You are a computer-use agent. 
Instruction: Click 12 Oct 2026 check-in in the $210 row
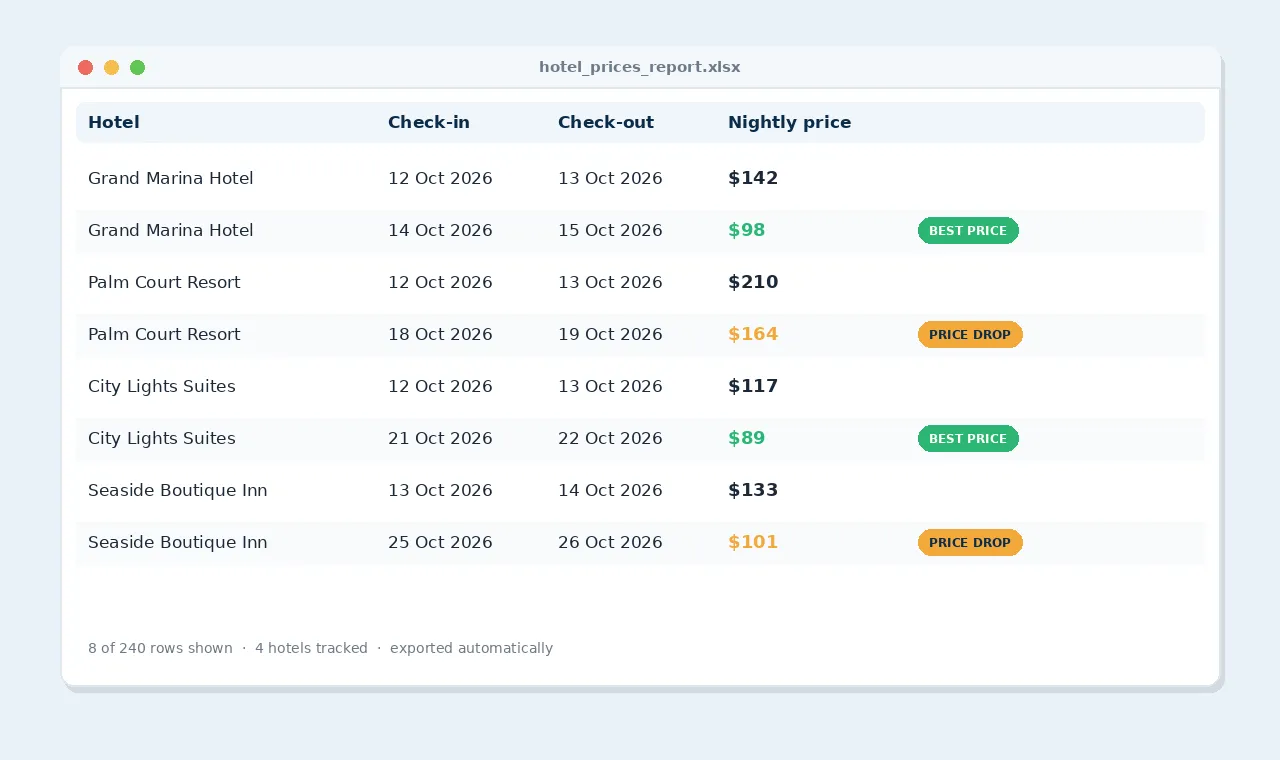440,282
